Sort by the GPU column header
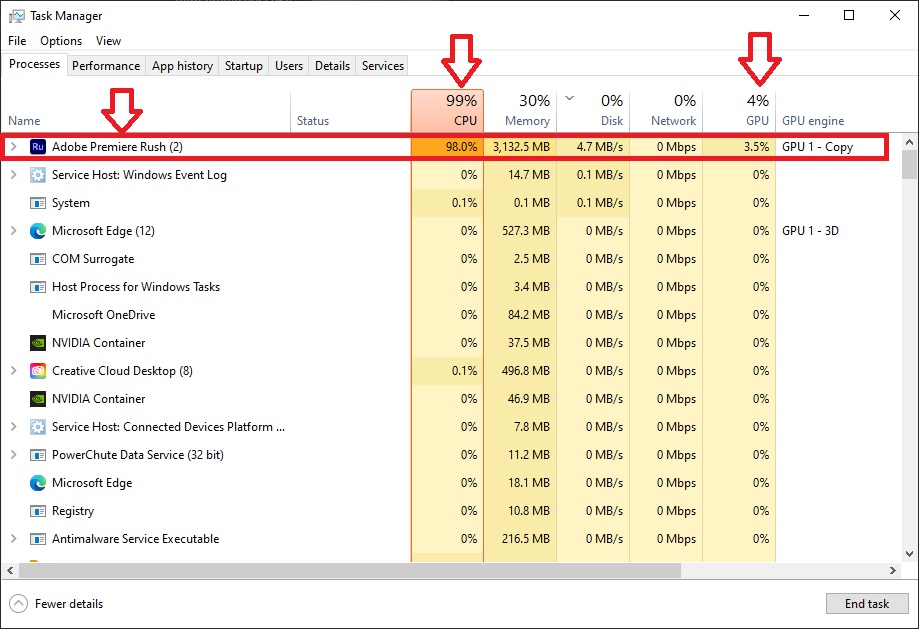This screenshot has width=919, height=629. [739, 111]
